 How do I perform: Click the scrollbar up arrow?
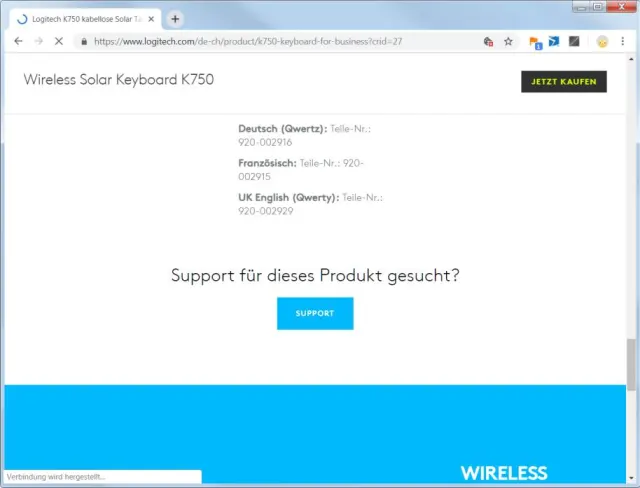point(631,59)
